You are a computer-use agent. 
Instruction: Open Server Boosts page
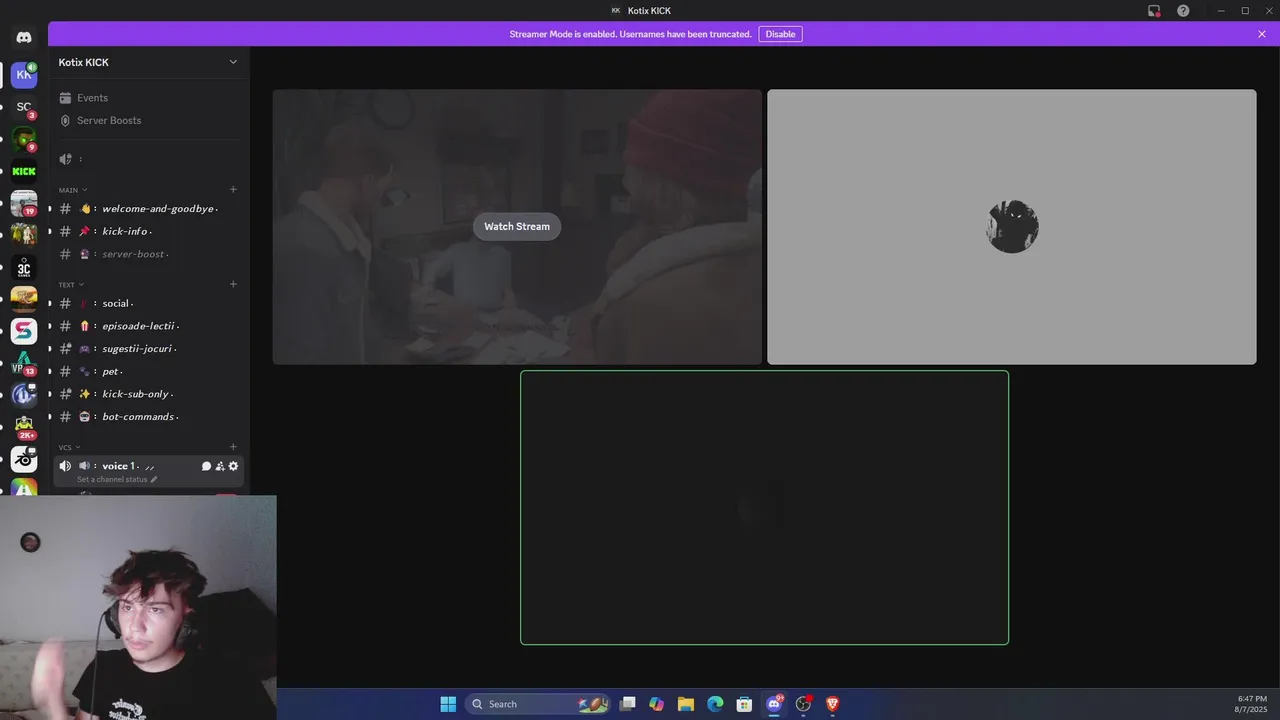(149, 120)
